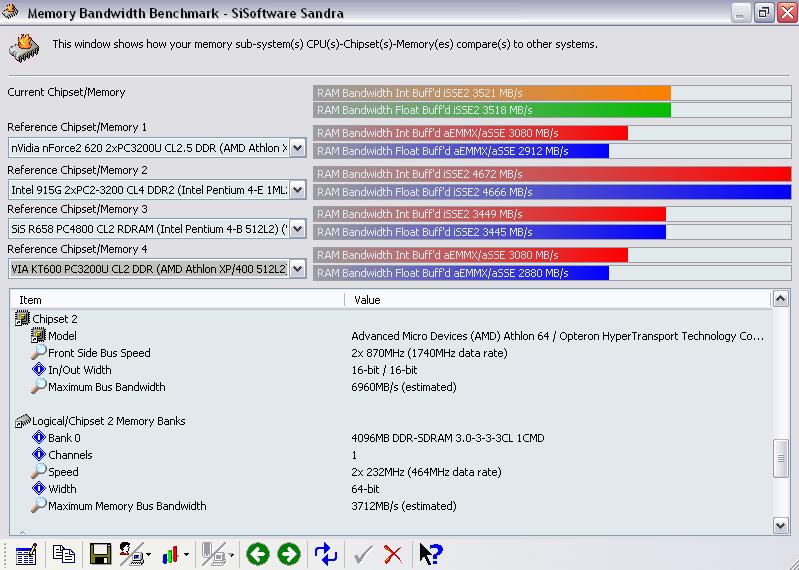Click the Value column header
Screen dimensions: 799x570
558,300
